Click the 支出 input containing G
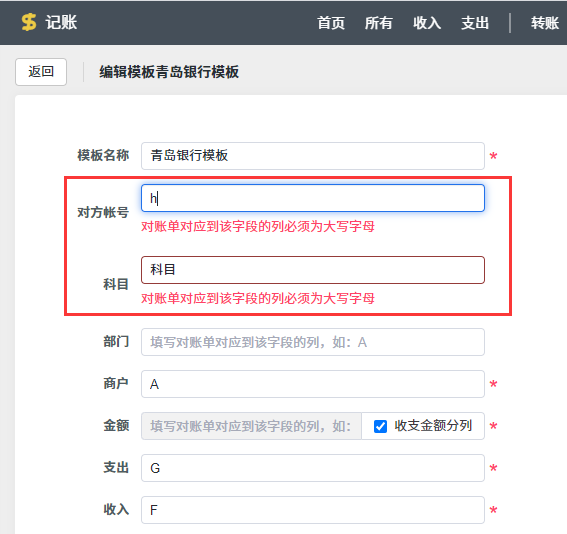Image resolution: width=567 pixels, height=534 pixels. click(x=313, y=468)
